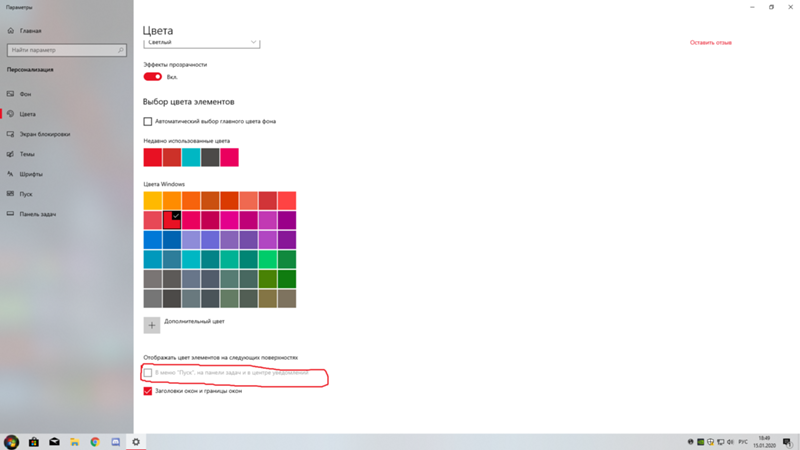Open the Discord icon on taskbar
Image resolution: width=800 pixels, height=450 pixels.
116,442
